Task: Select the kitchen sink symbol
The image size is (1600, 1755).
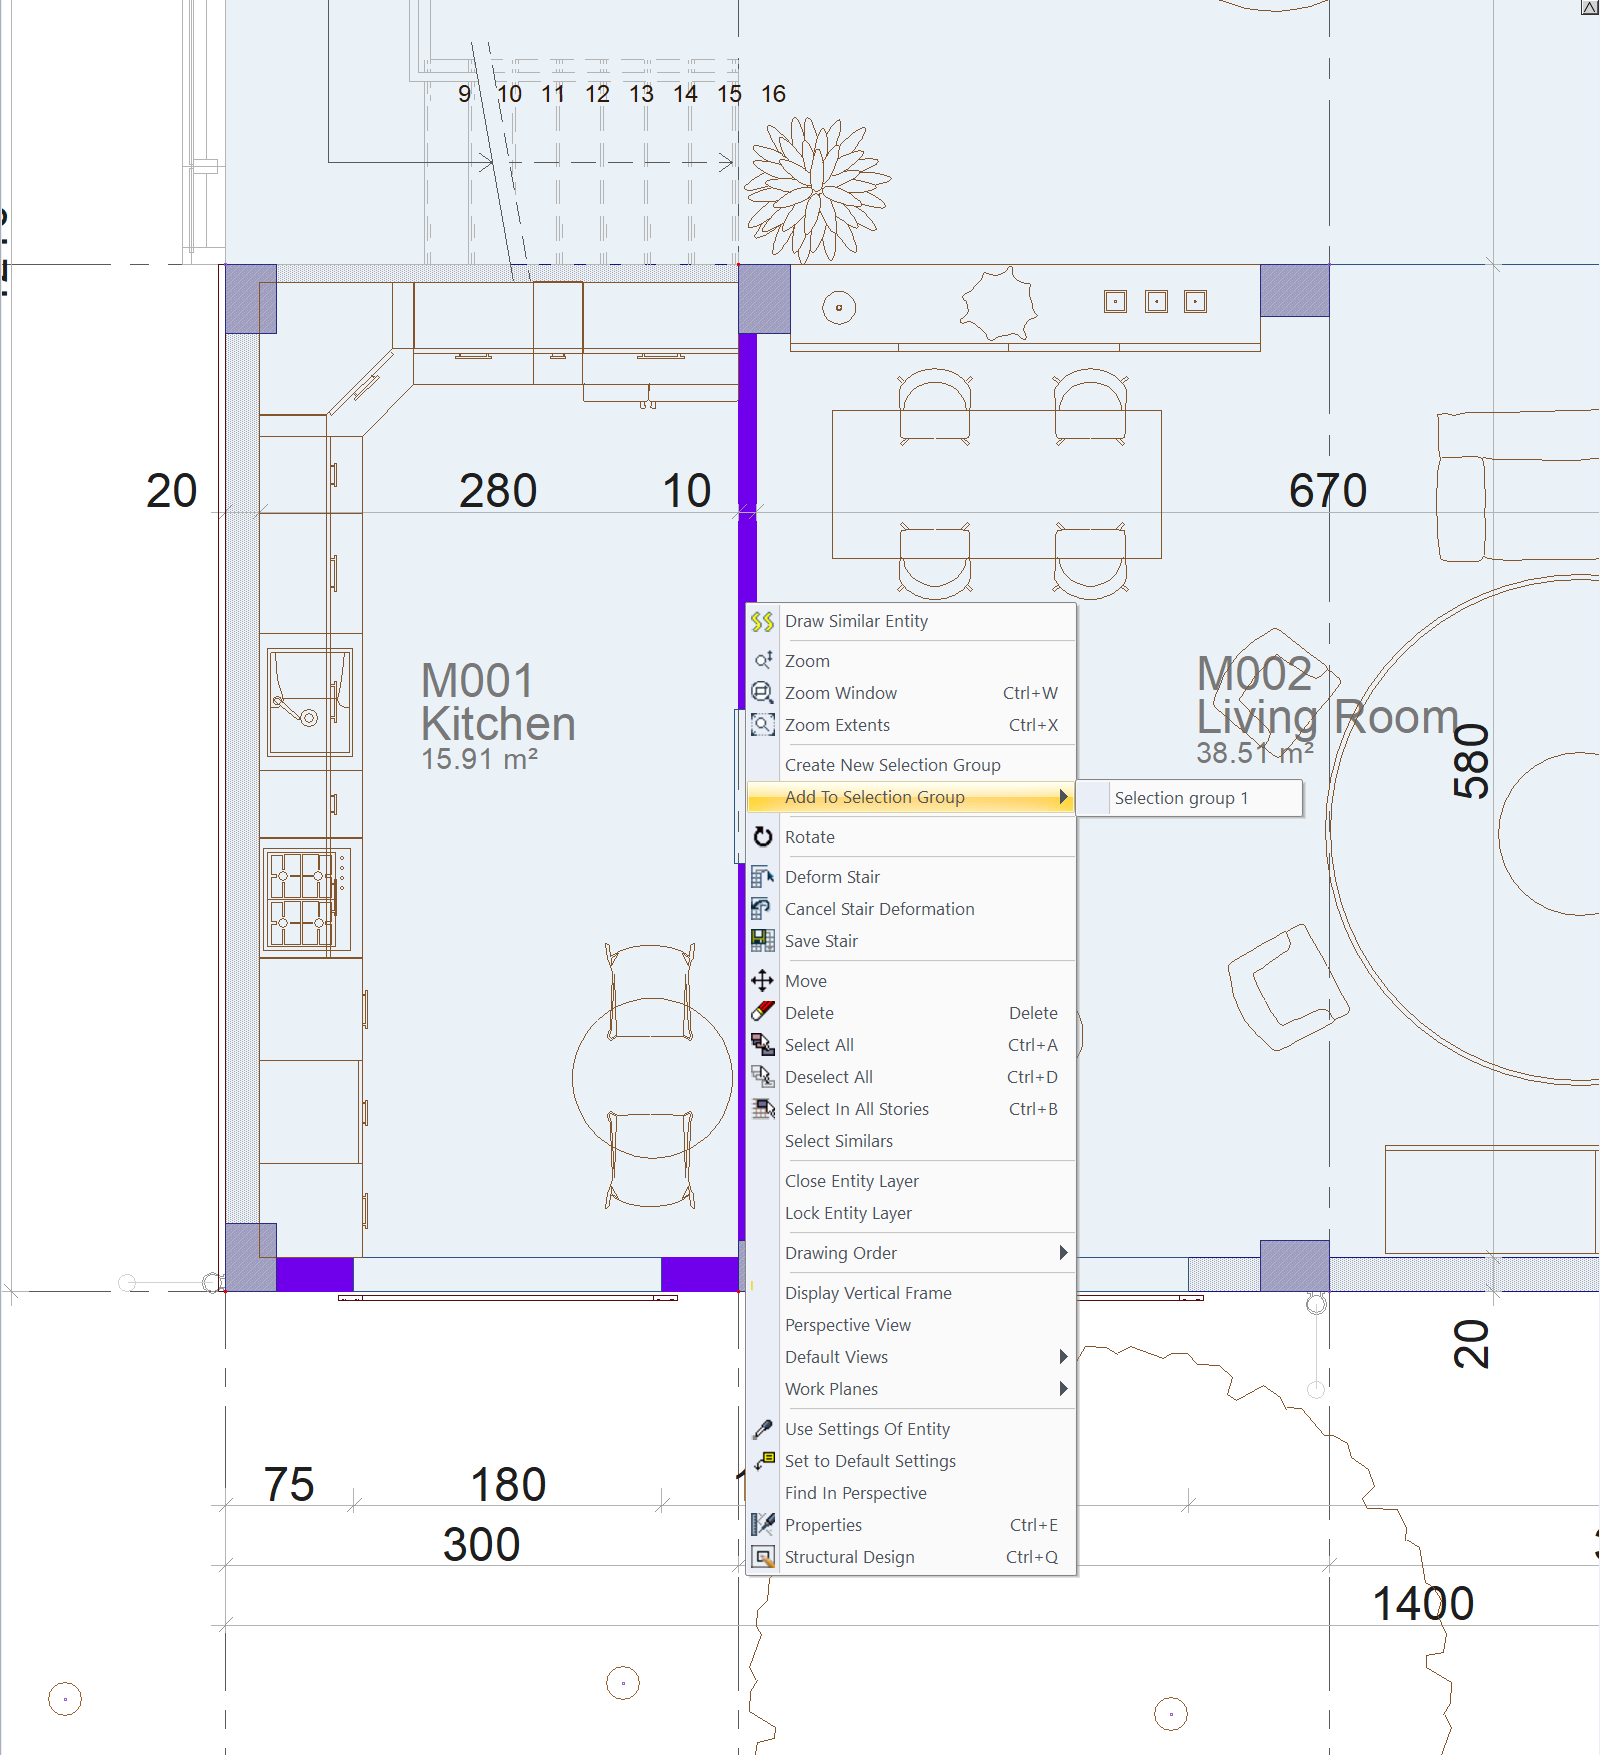Action: pyautogui.click(x=310, y=702)
